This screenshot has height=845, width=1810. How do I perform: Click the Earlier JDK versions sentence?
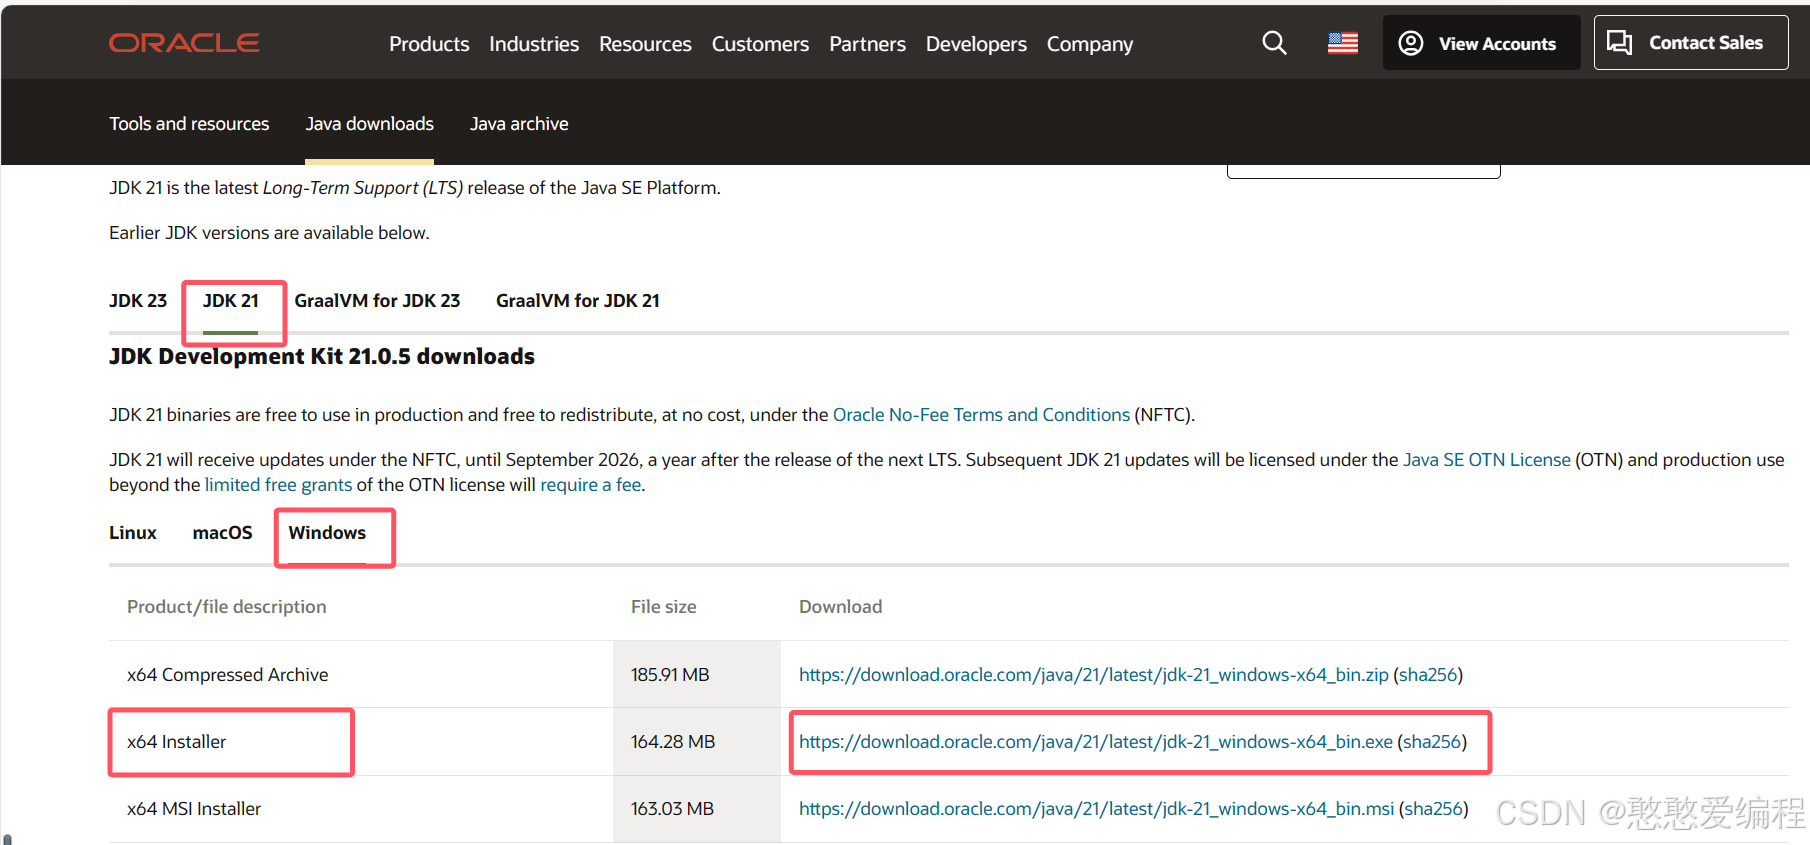(269, 233)
